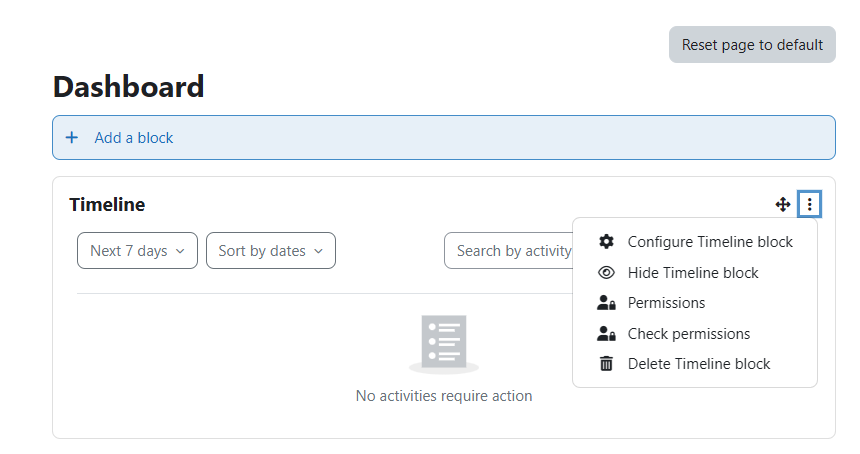860x454 pixels.
Task: Click the user-lock icon beside Permissions
Action: 606,303
